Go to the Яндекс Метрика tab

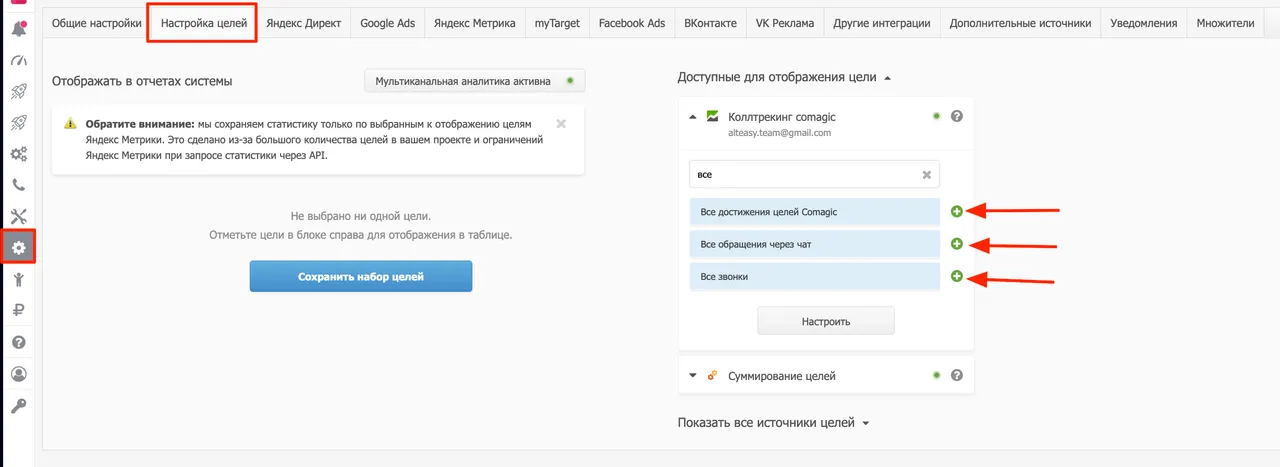tap(475, 23)
